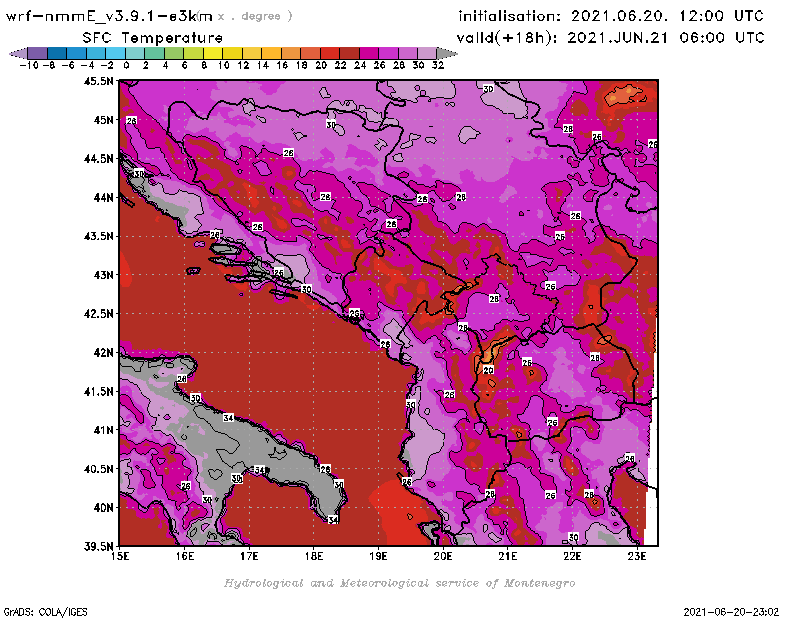Click the longitude label '18E'
800x618 pixels.
coord(314,556)
